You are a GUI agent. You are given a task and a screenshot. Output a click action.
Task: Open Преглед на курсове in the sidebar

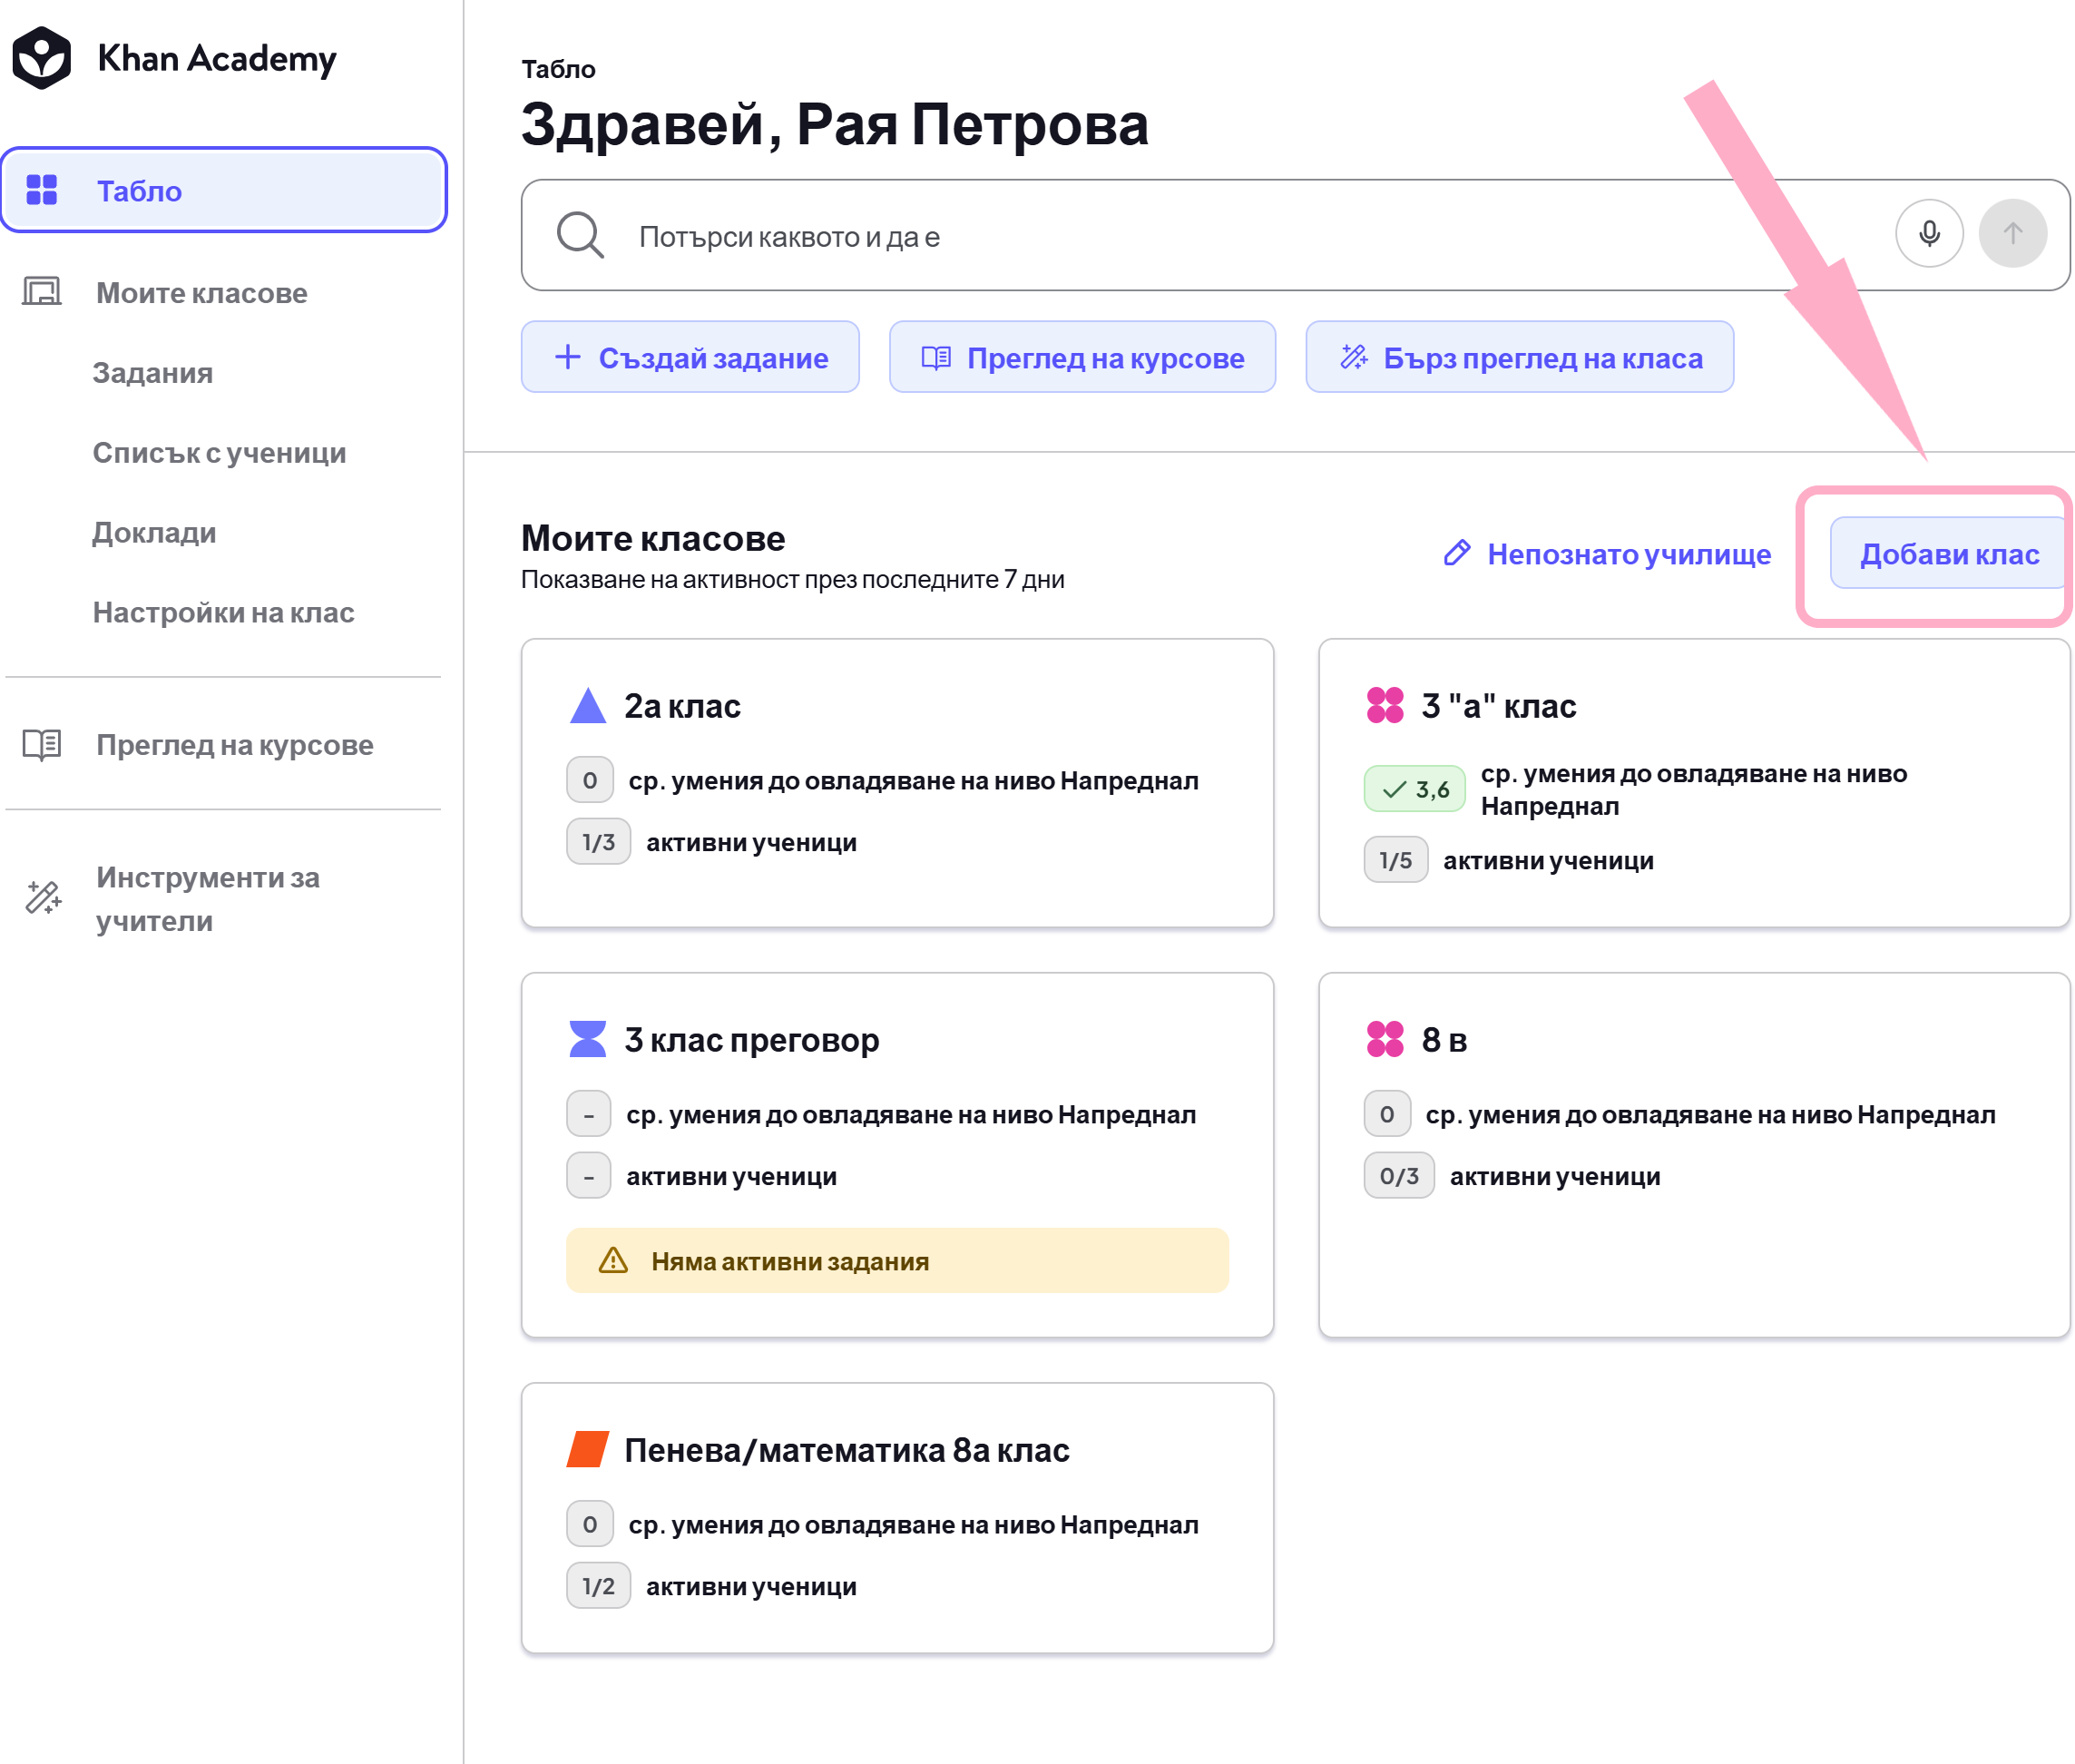click(235, 745)
